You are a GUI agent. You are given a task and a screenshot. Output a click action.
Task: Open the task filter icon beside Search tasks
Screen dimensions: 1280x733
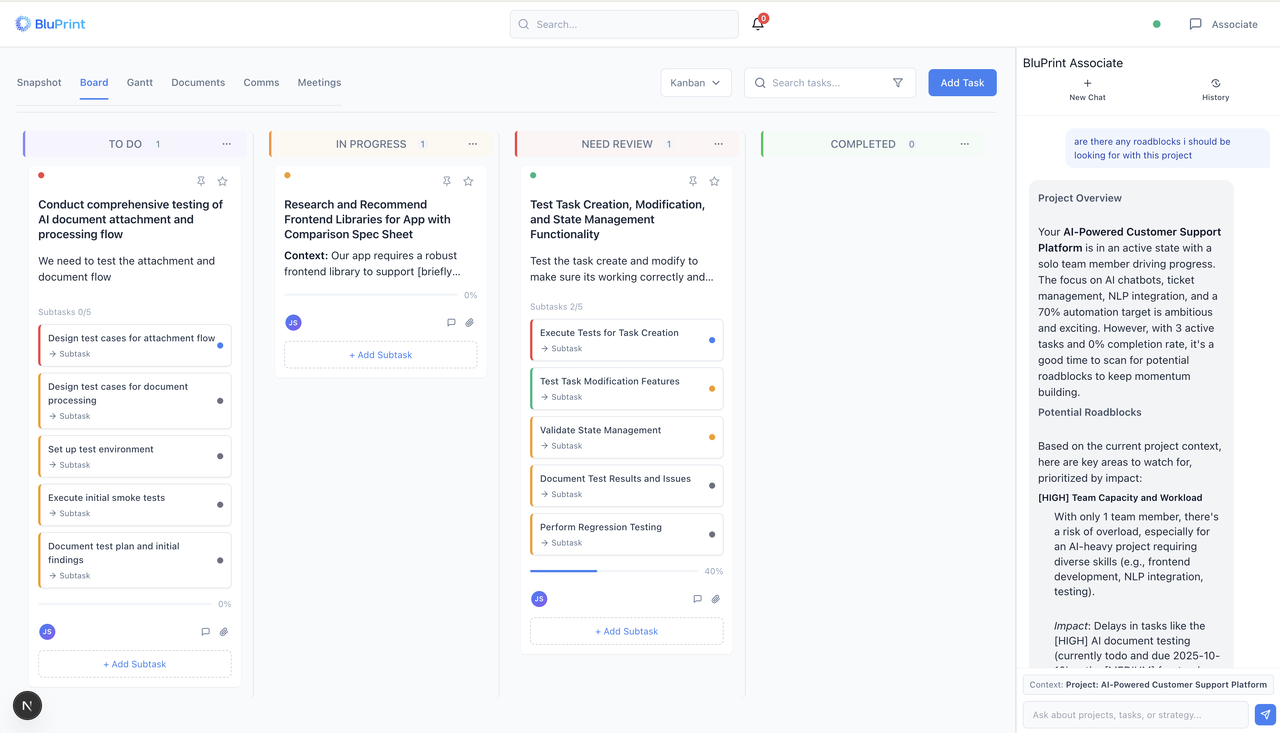[899, 82]
